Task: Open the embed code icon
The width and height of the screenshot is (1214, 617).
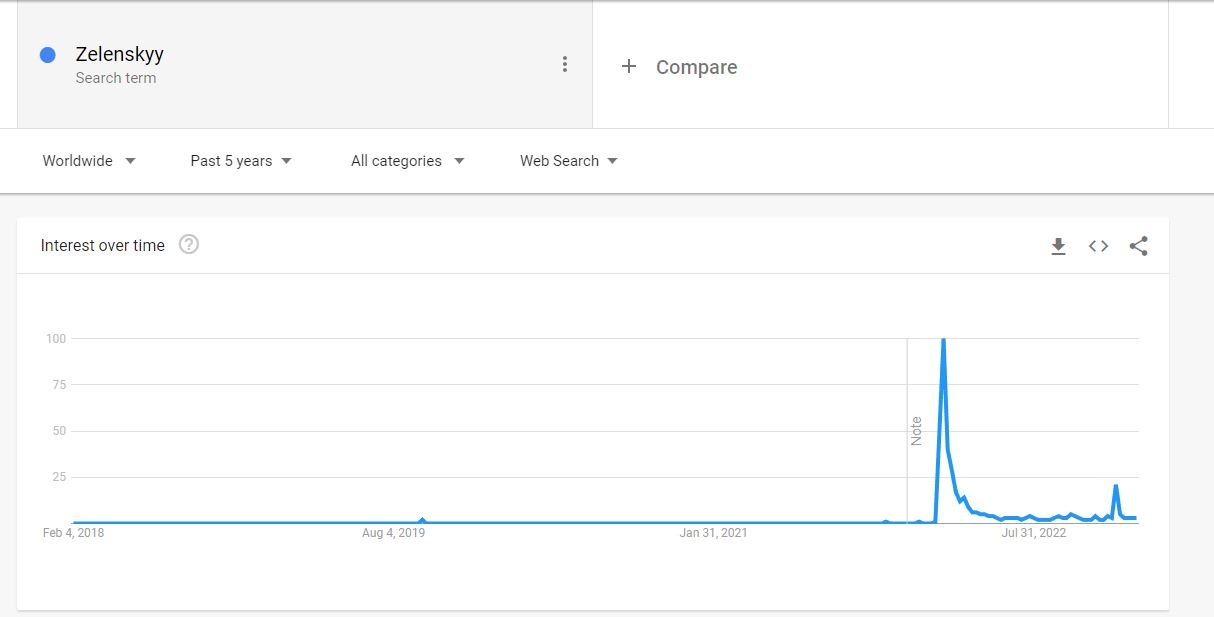Action: pyautogui.click(x=1098, y=246)
